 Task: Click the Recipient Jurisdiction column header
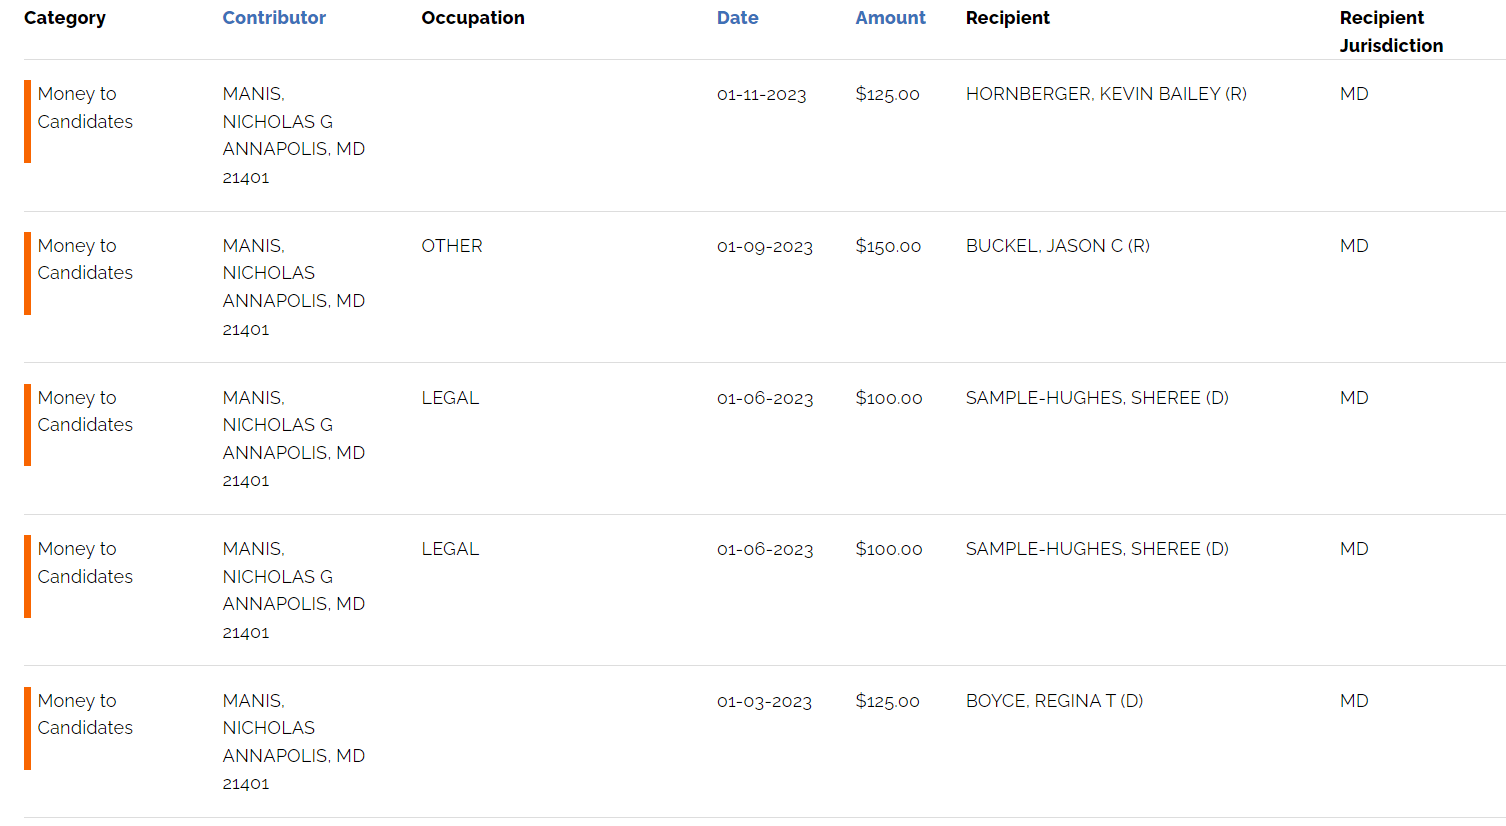1391,32
